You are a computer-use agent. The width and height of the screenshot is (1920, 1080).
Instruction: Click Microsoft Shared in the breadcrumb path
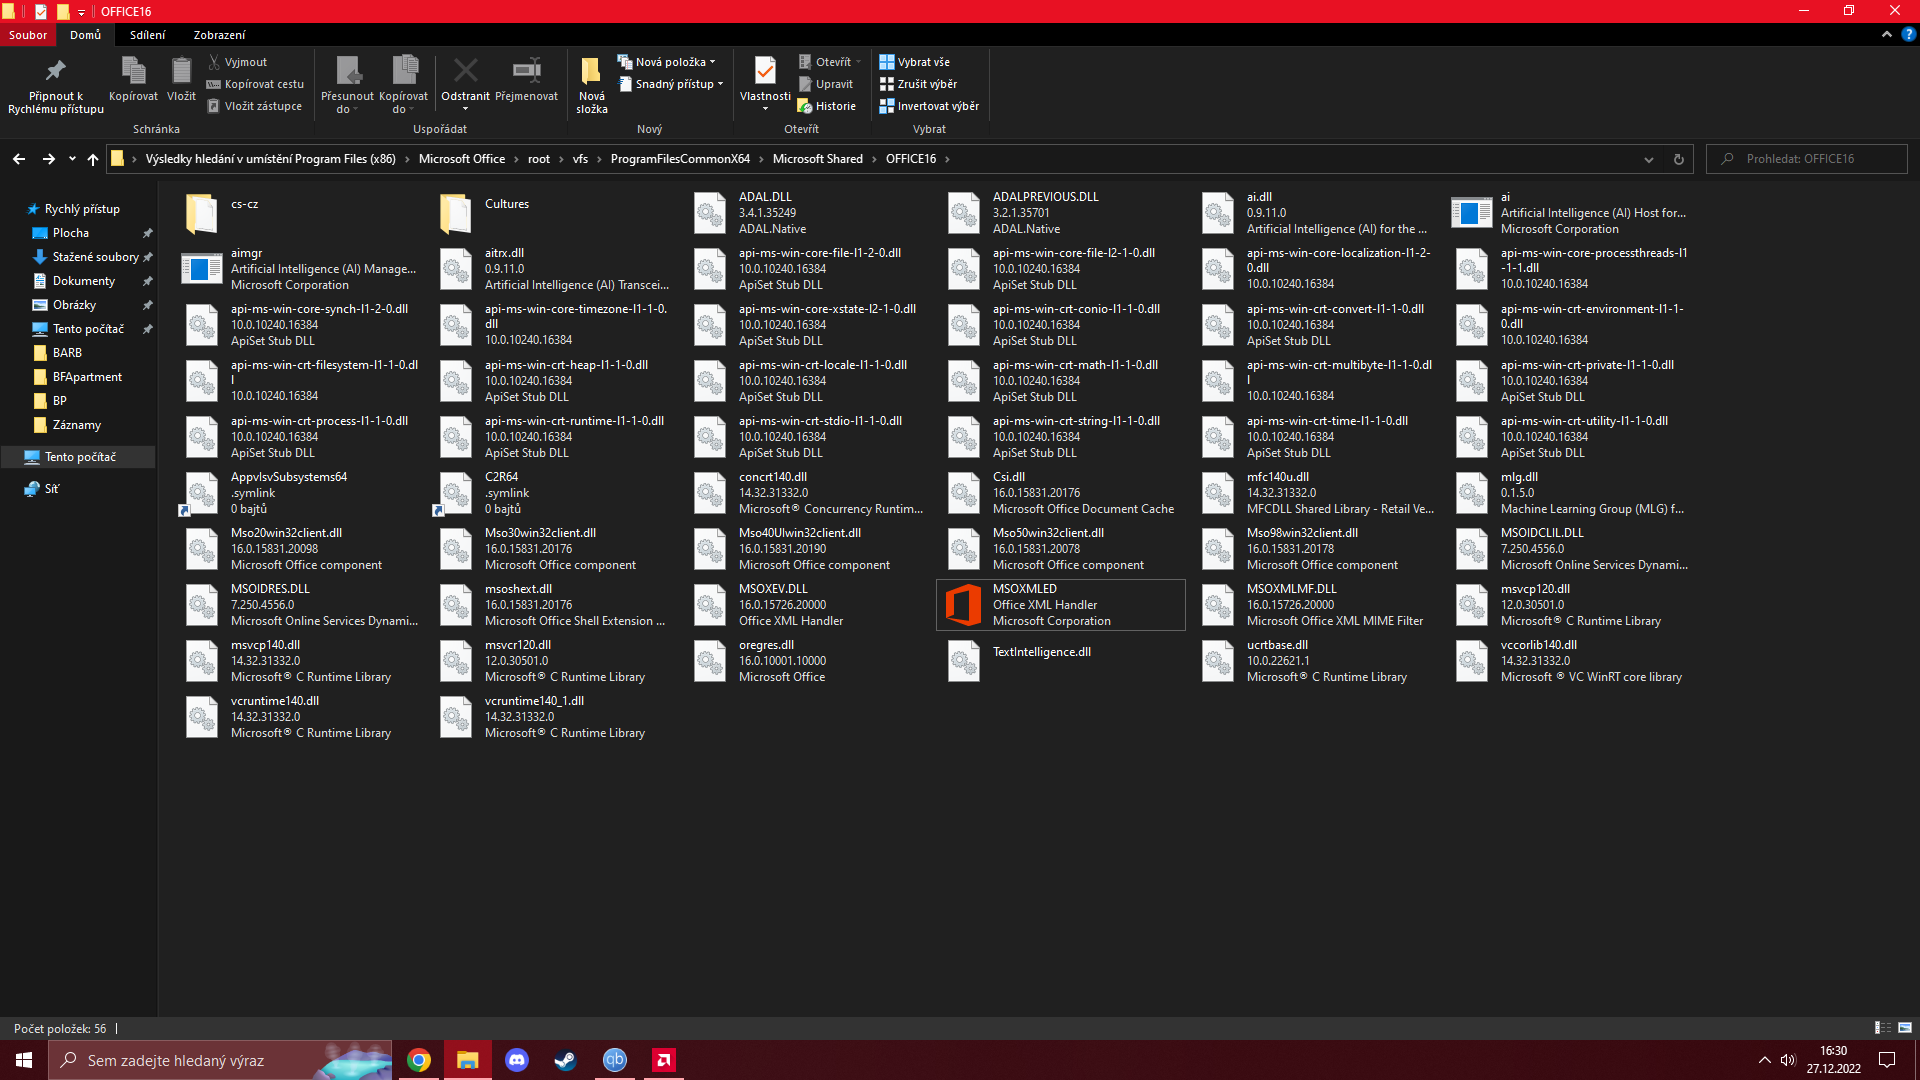[x=817, y=159]
